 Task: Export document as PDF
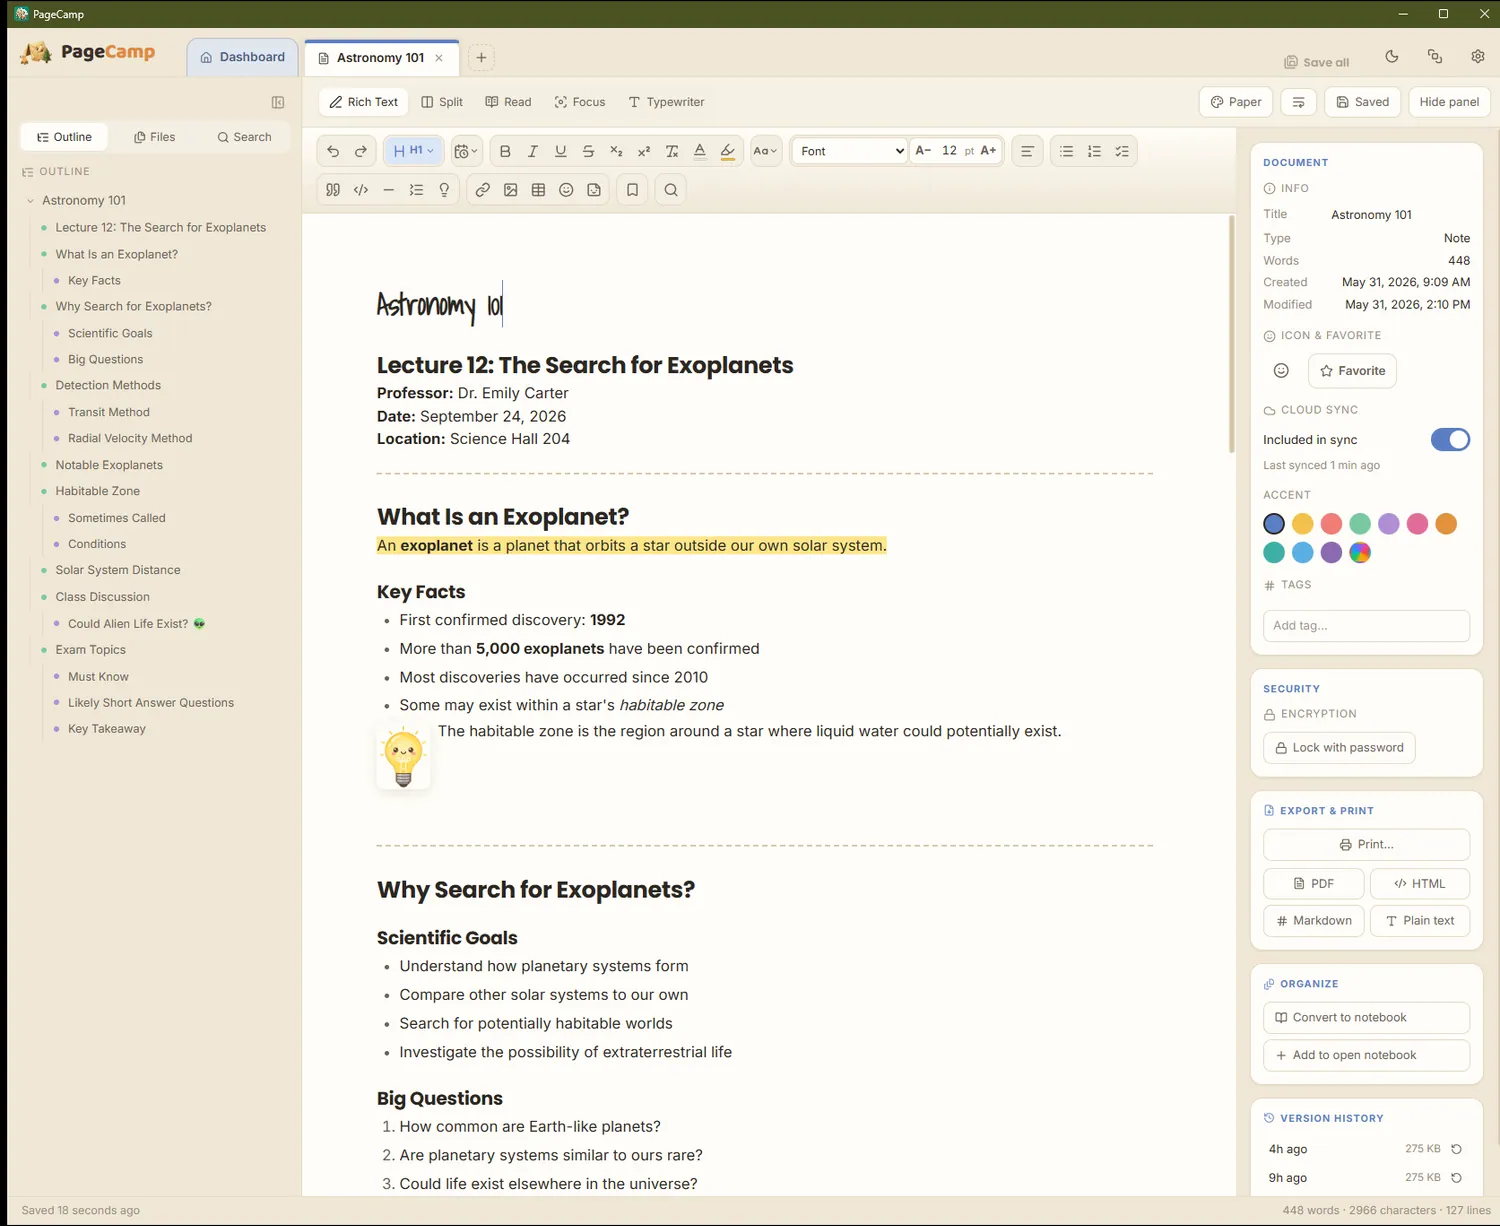coord(1313,884)
